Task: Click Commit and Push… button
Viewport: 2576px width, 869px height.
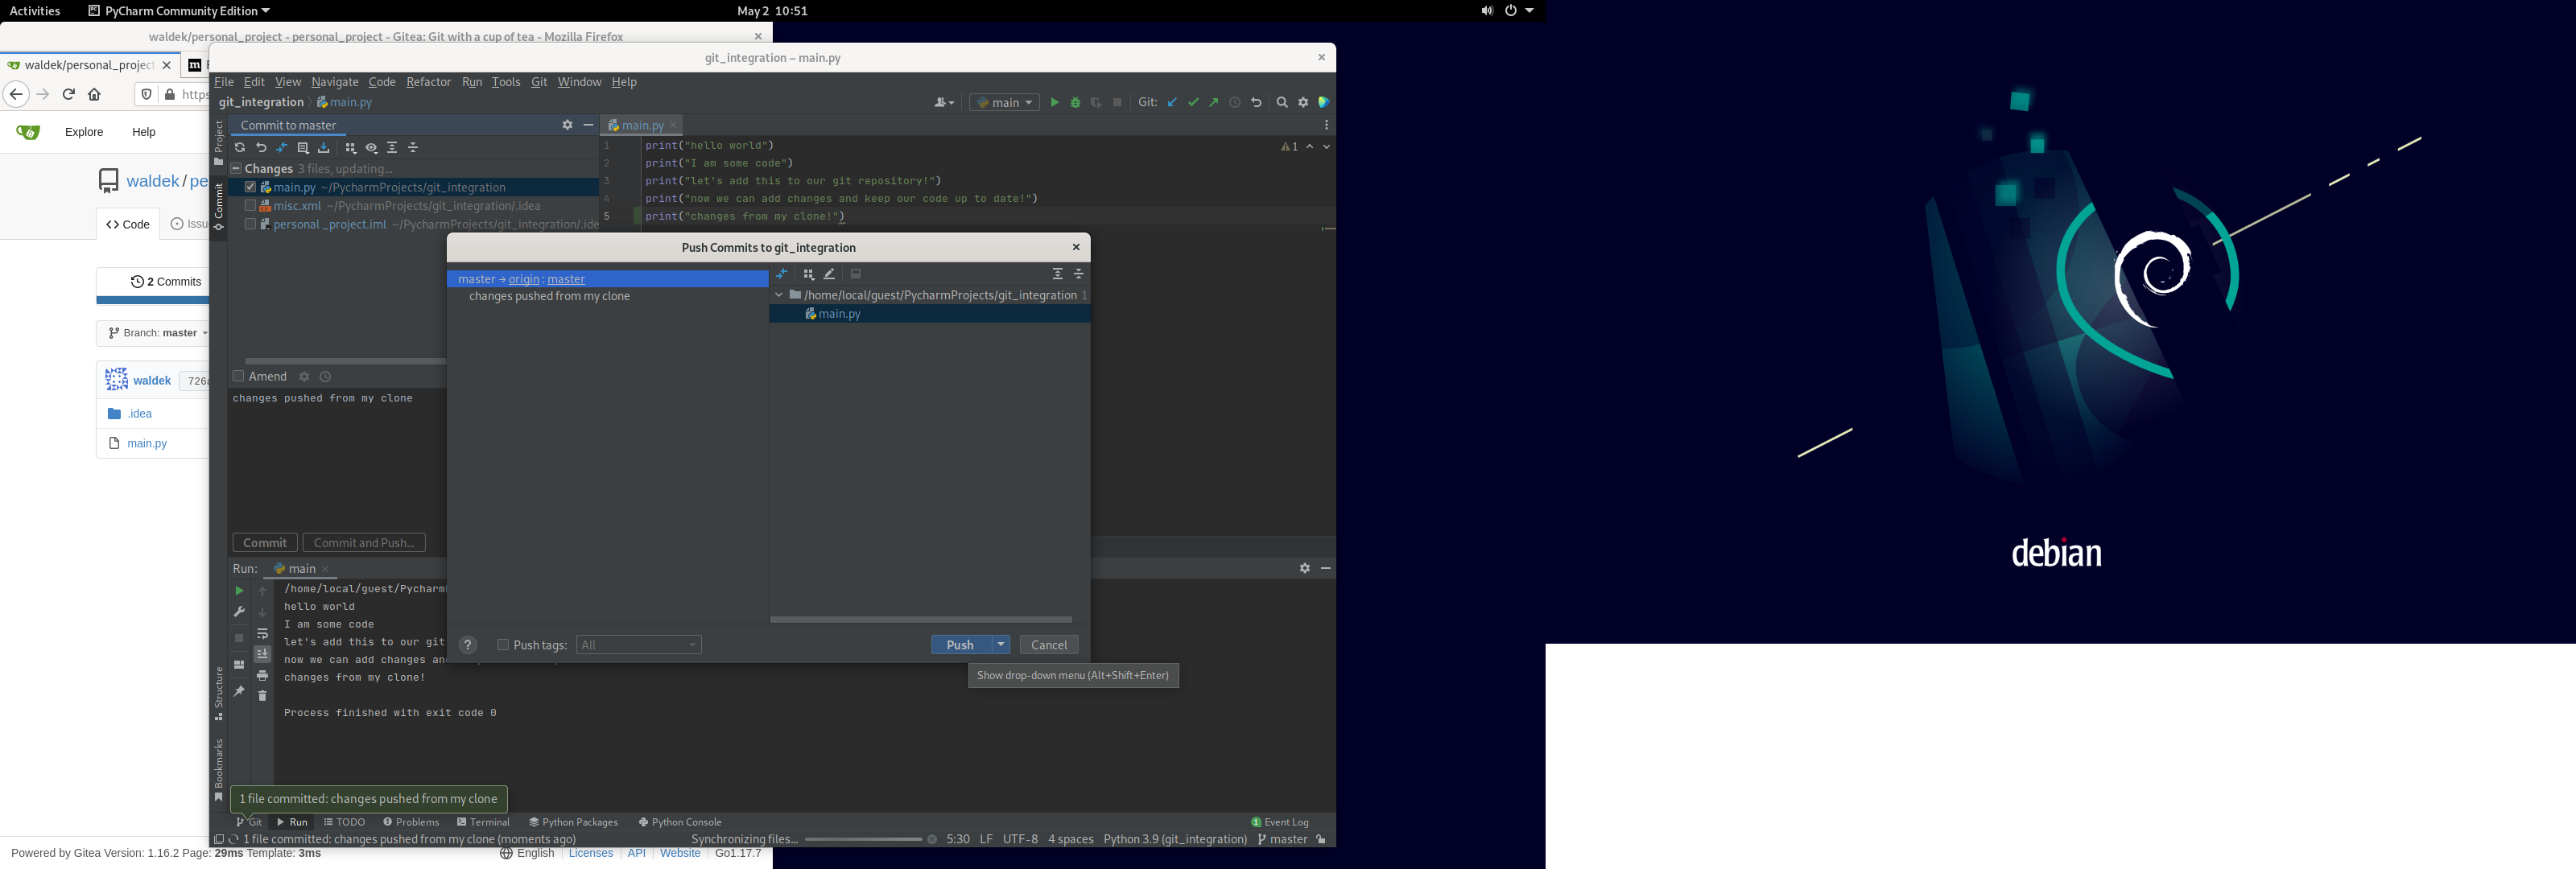Action: (364, 543)
